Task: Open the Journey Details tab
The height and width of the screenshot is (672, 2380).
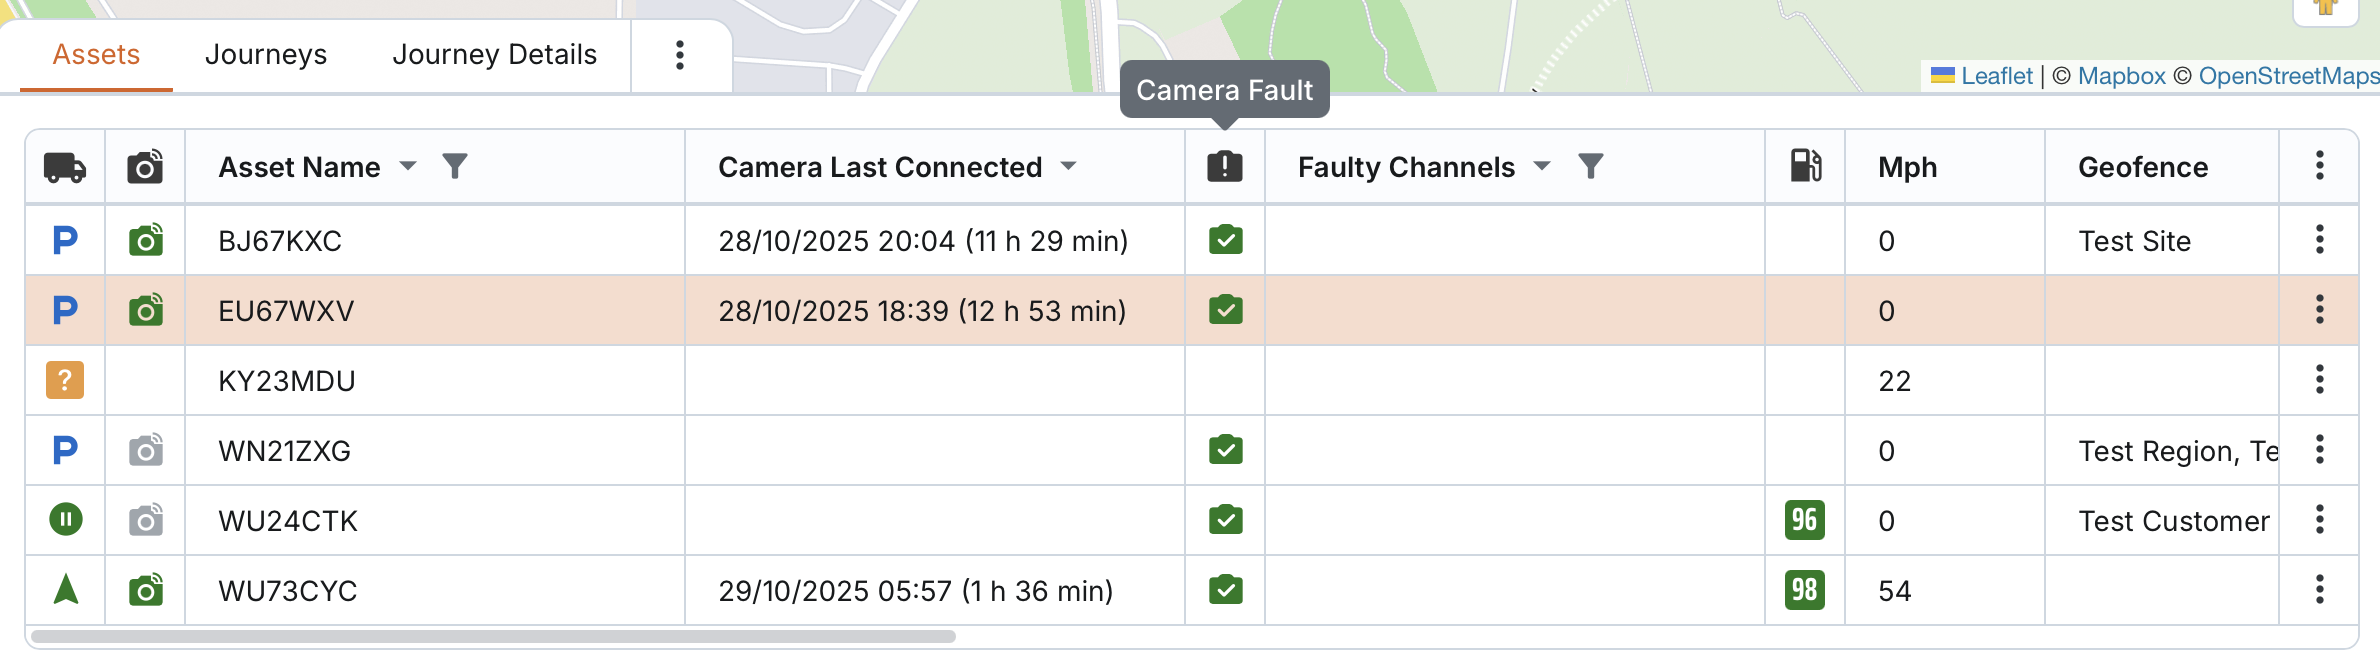Action: (x=494, y=55)
